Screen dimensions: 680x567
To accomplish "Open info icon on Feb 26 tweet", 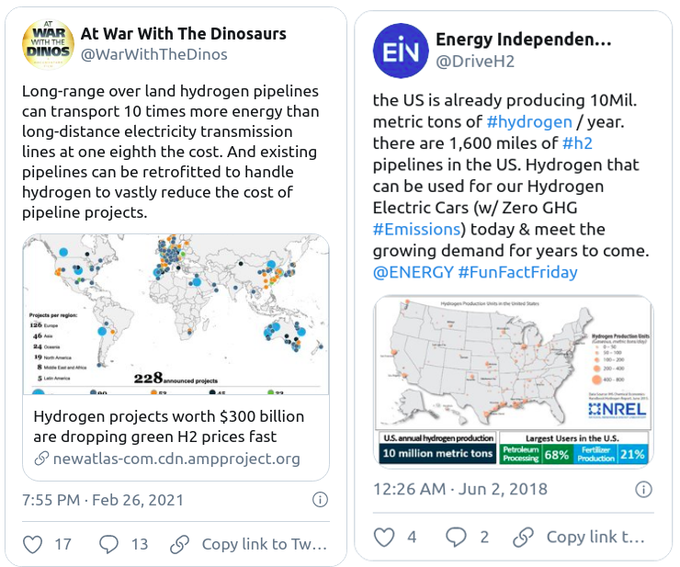I will [320, 499].
